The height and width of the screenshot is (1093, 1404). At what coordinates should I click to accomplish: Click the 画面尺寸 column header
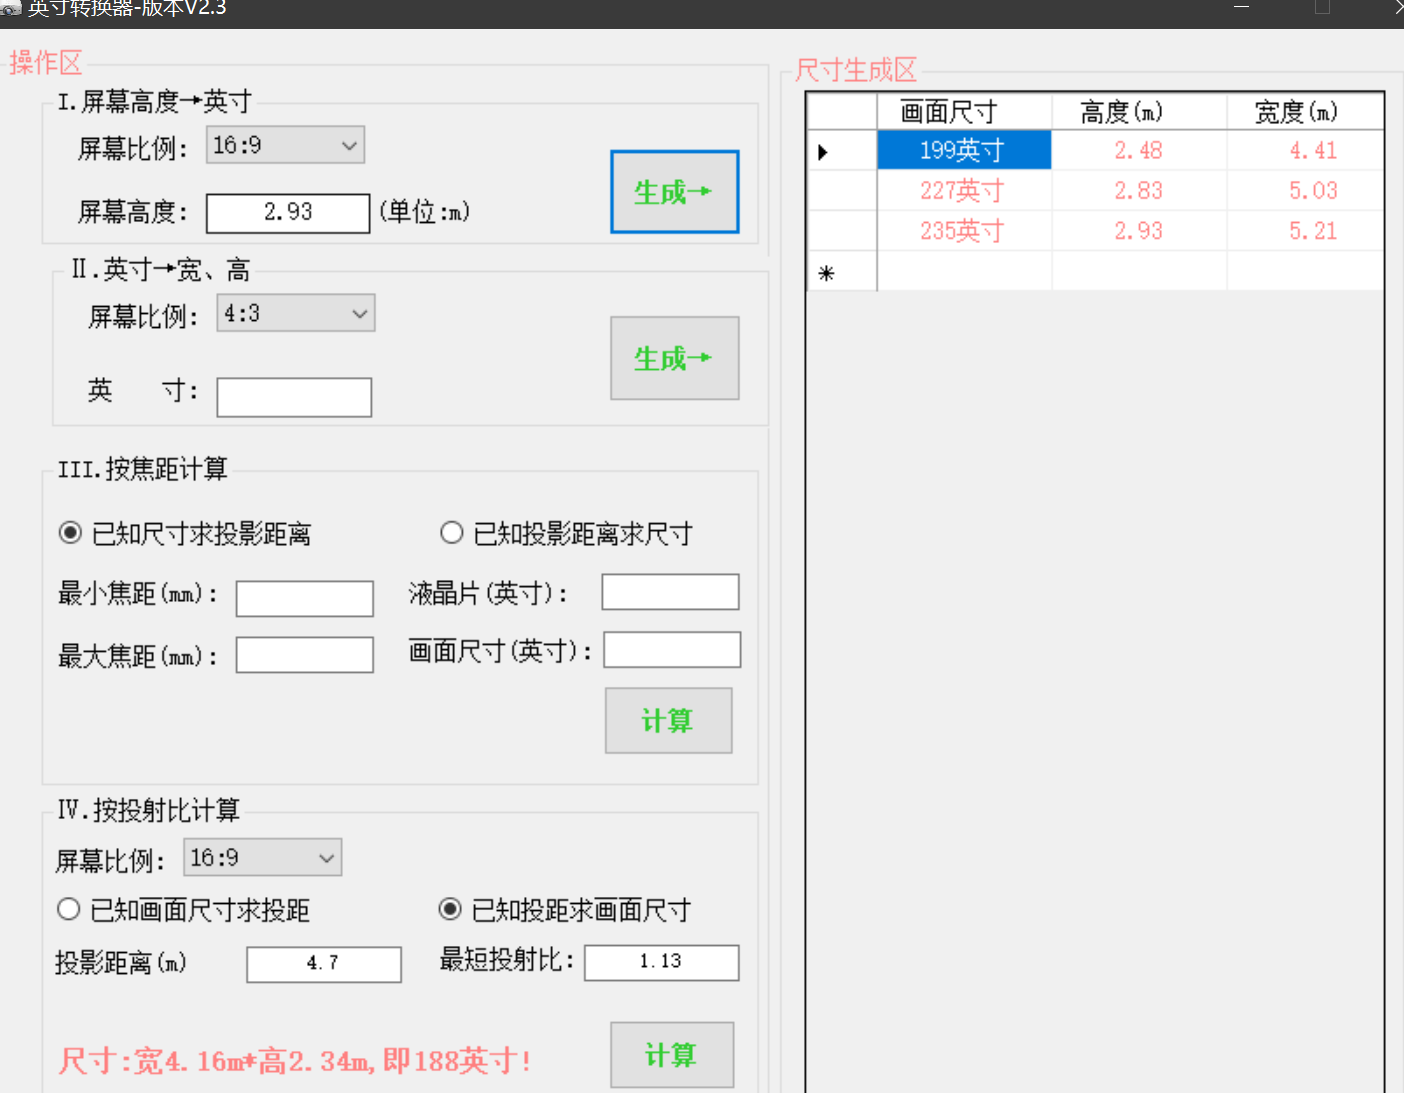coord(964,112)
